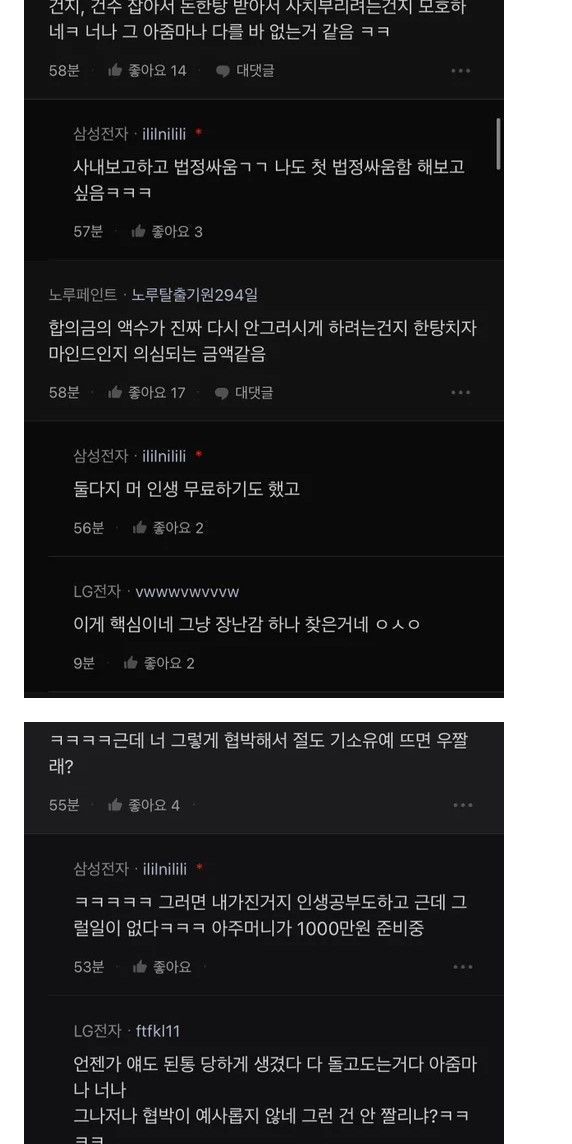This screenshot has width=572, height=1144.
Task: Open the options dots on the 53분 reply
Action: click(463, 967)
